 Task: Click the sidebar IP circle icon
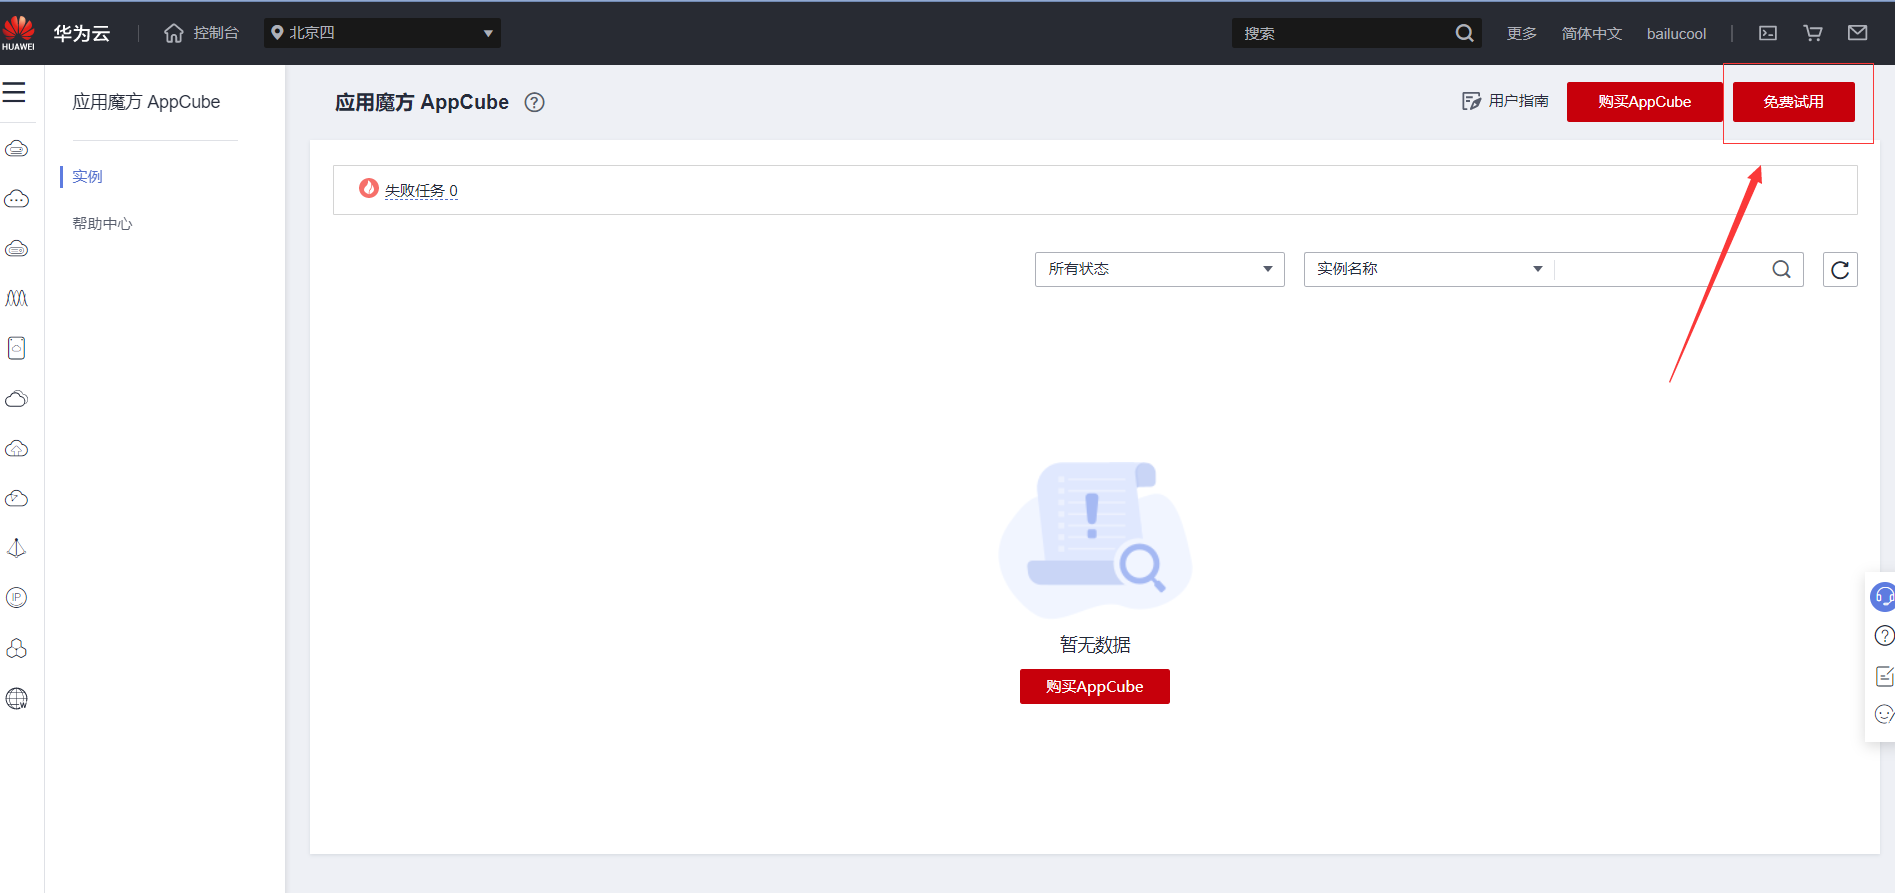click(x=17, y=598)
